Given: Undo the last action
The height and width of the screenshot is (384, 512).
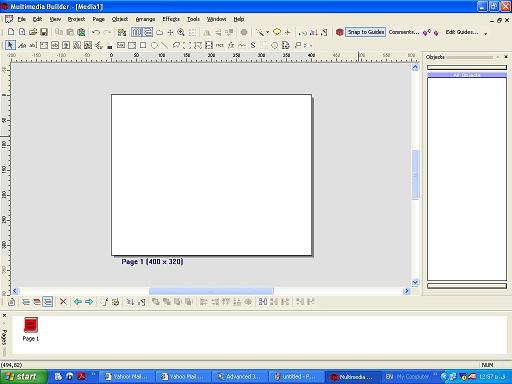Looking at the screenshot, I should pyautogui.click(x=96, y=32).
